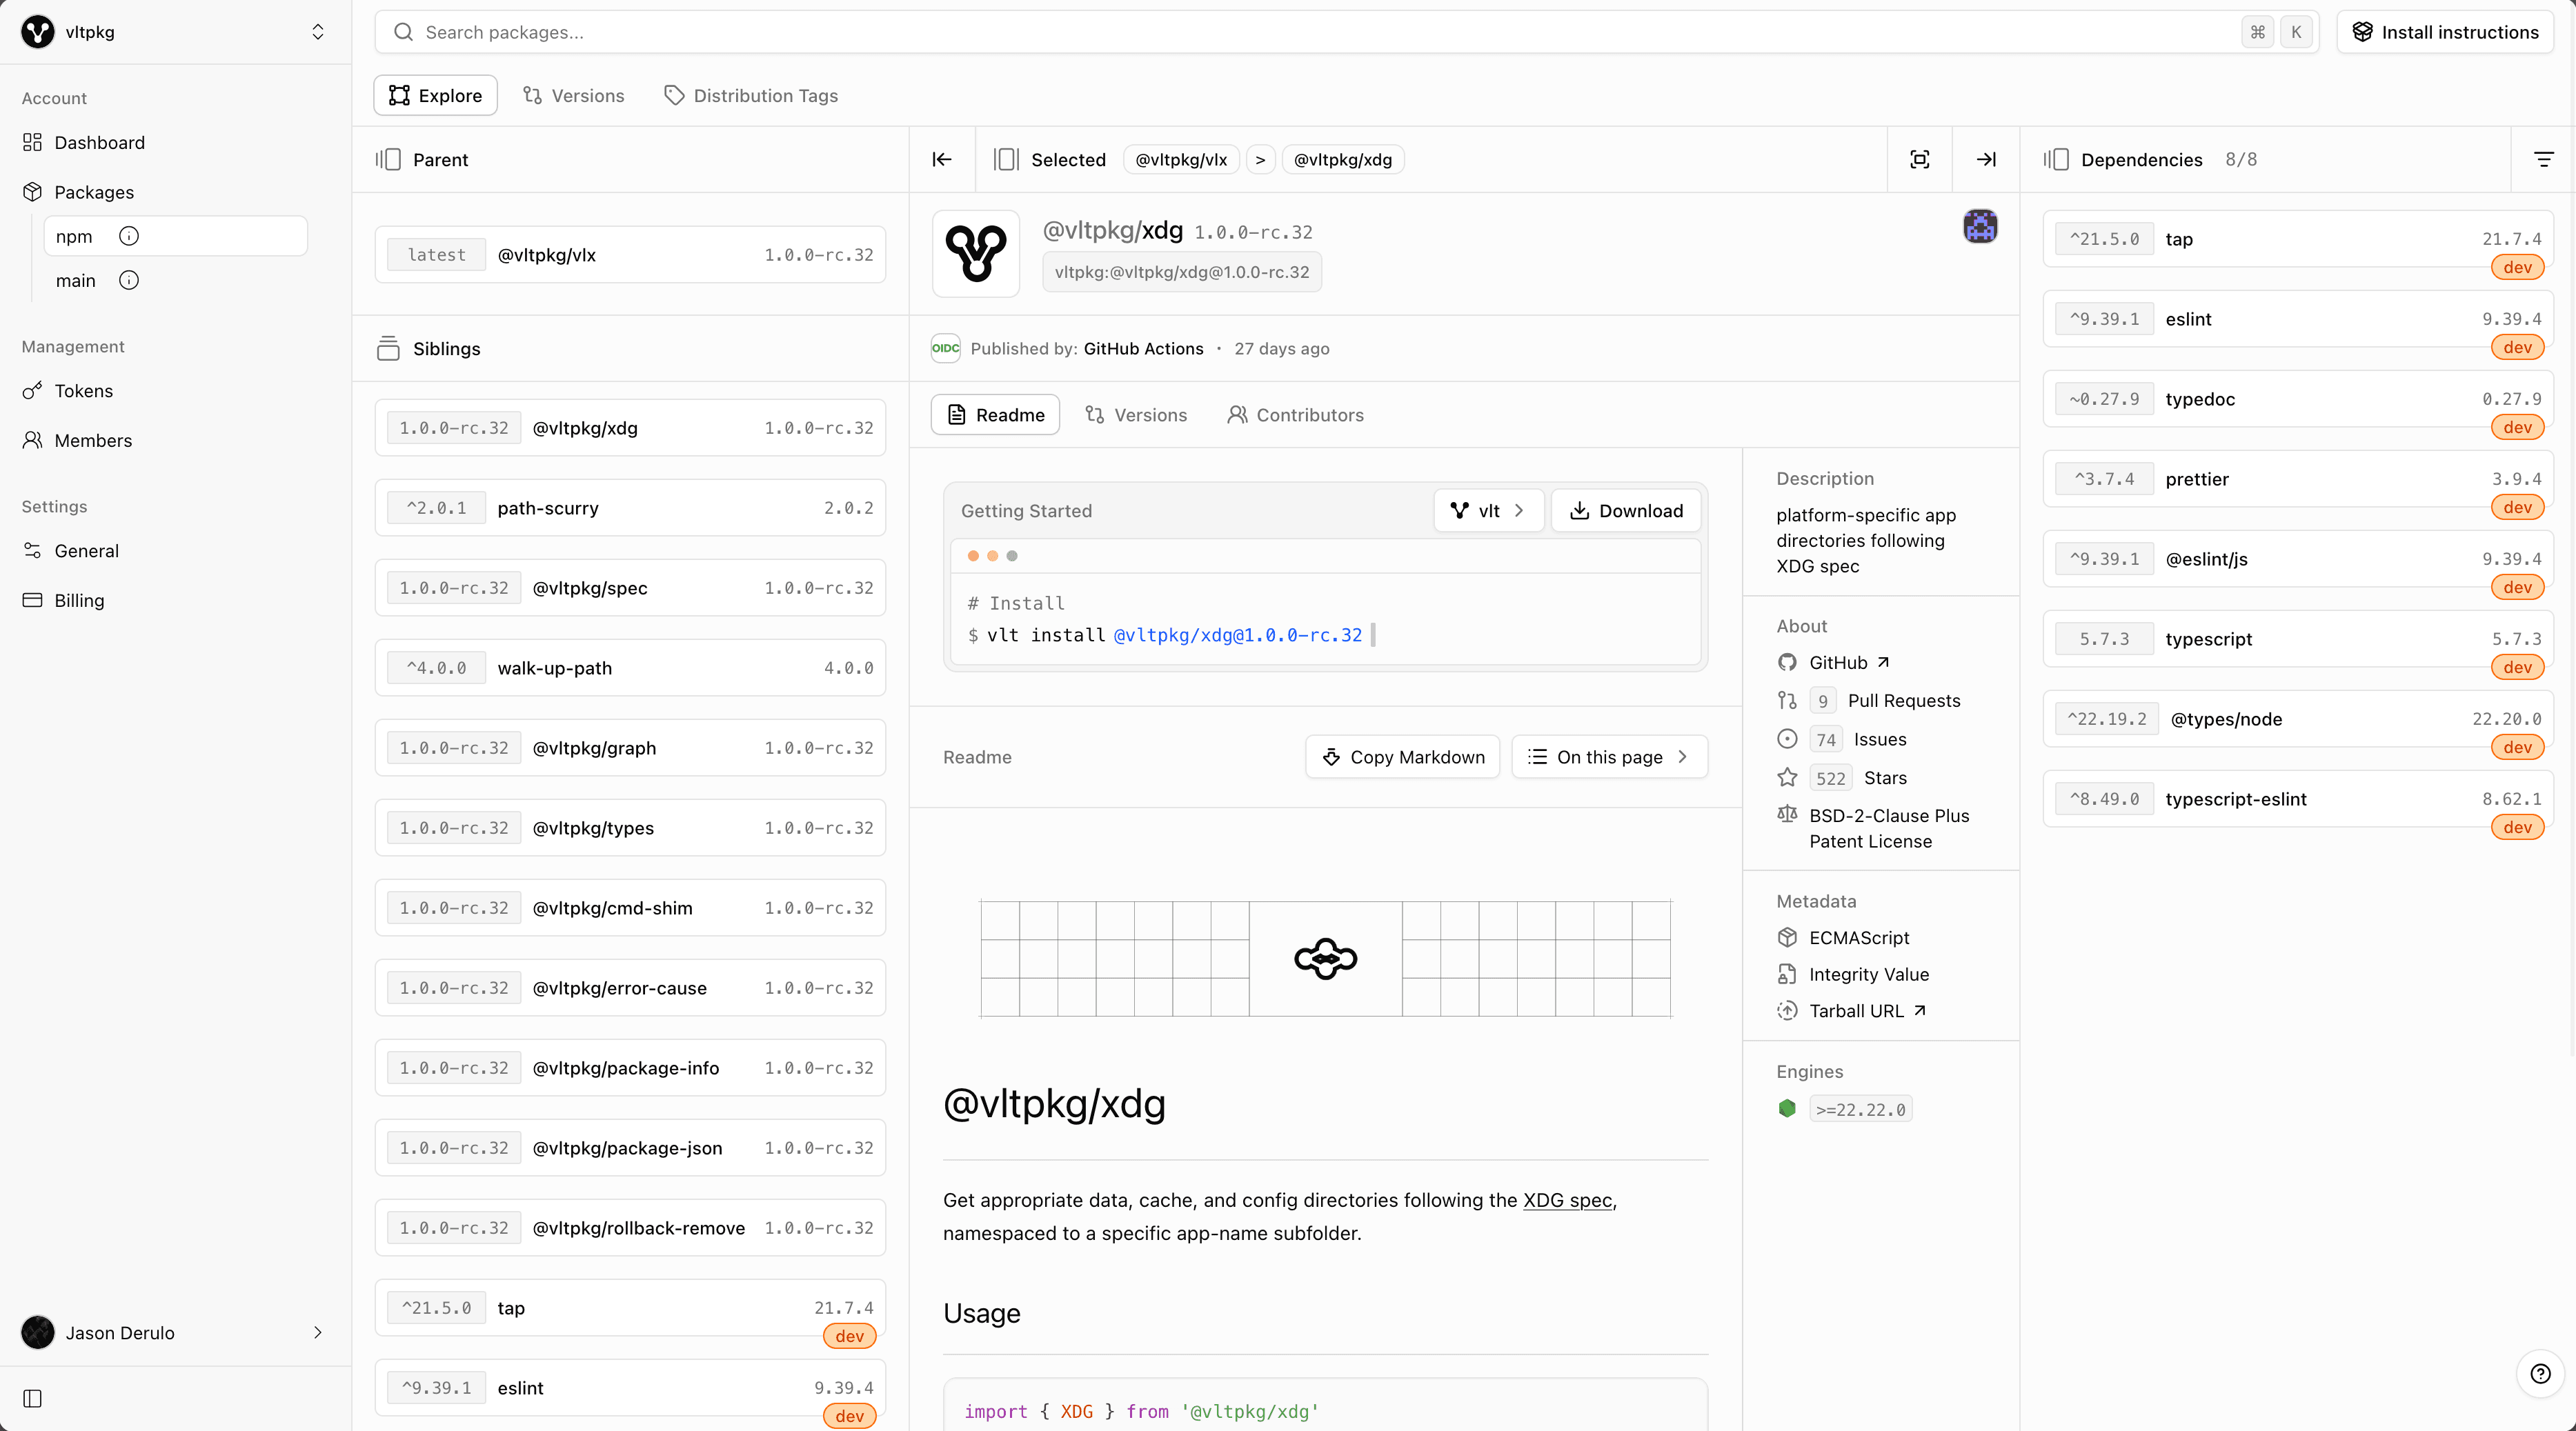This screenshot has width=2576, height=1431.
Task: Click the Siblings stack icon
Action: (388, 348)
